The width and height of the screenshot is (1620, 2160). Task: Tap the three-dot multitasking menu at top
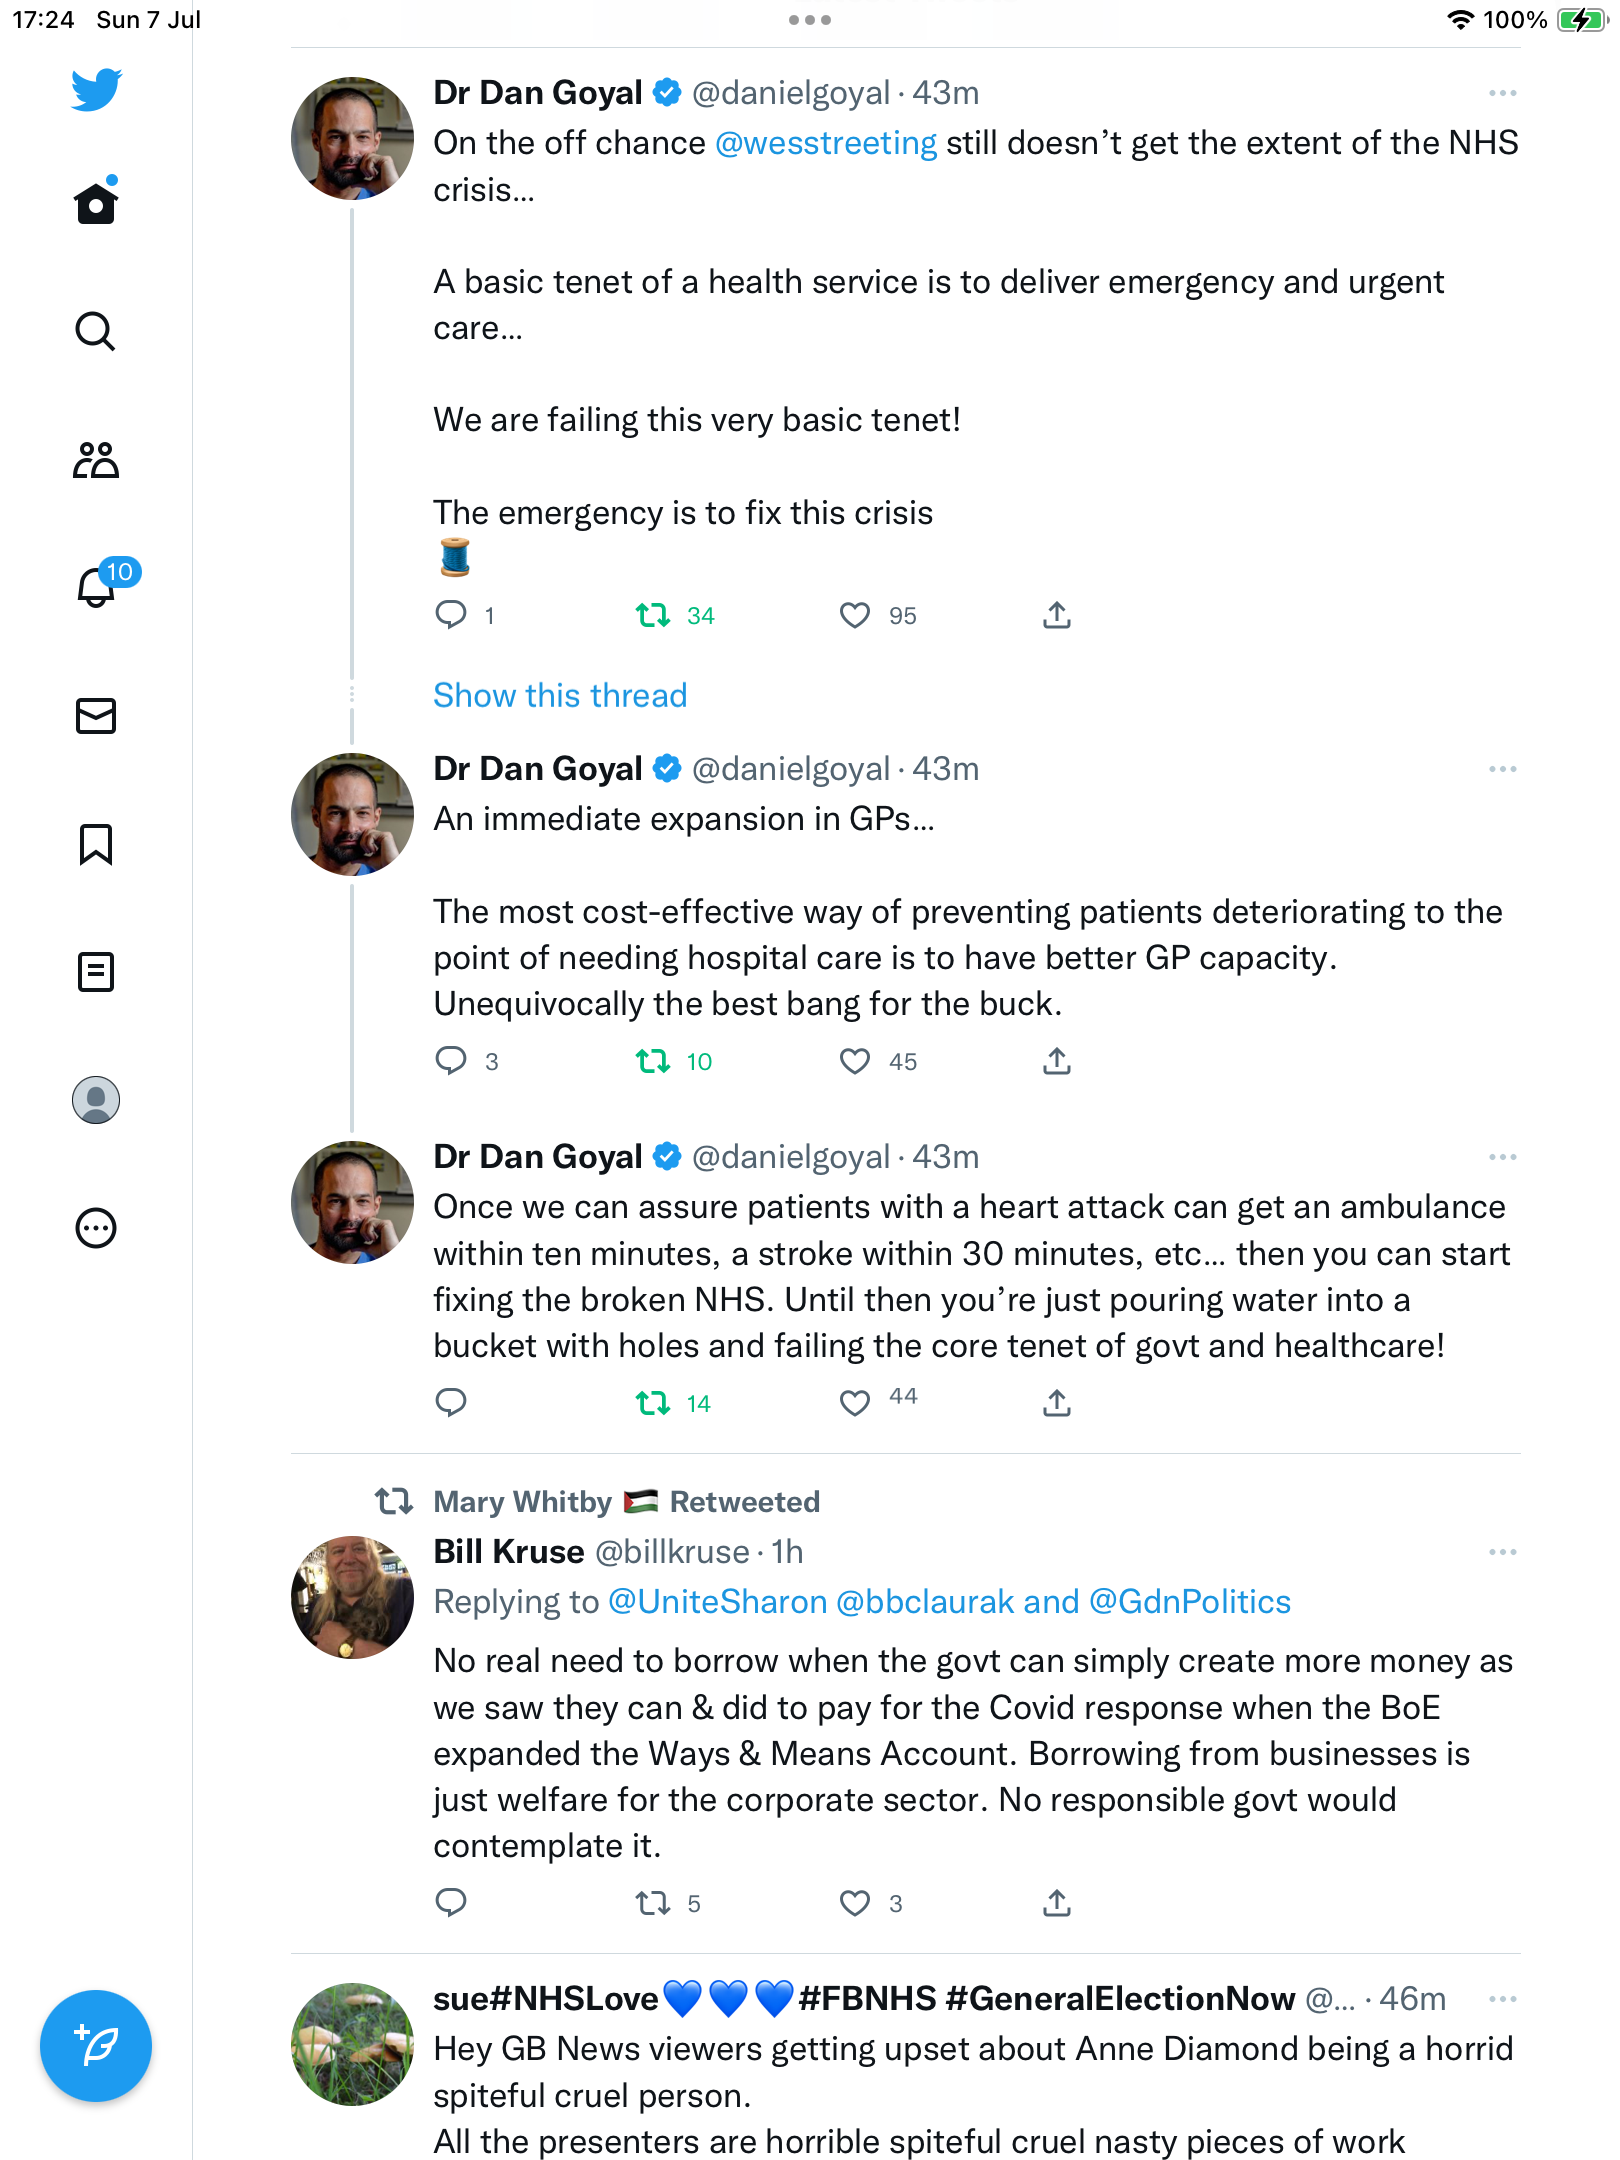click(810, 20)
